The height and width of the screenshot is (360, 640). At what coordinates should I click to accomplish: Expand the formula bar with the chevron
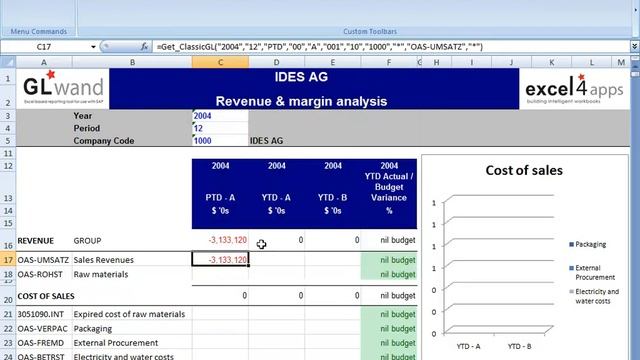(x=635, y=47)
